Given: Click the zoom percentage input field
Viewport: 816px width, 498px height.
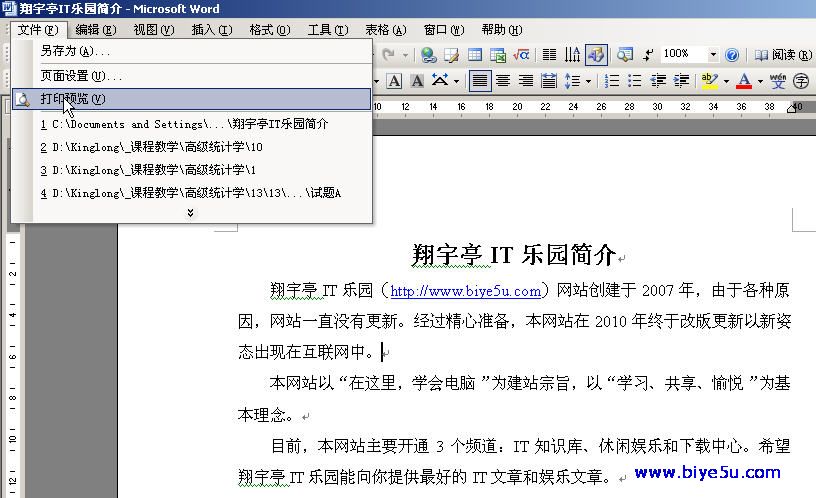Looking at the screenshot, I should (683, 54).
